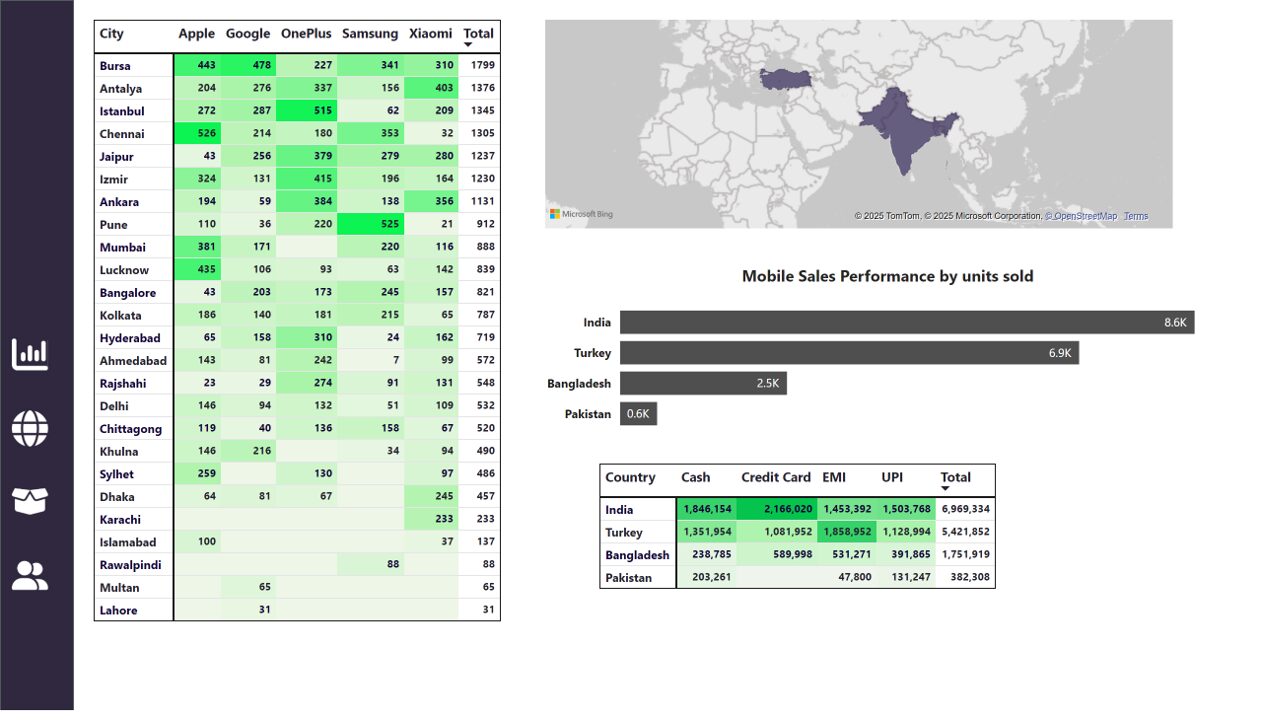This screenshot has height=720, width=1262.
Task: Click the Microsoft Bing logo on map
Action: click(582, 214)
